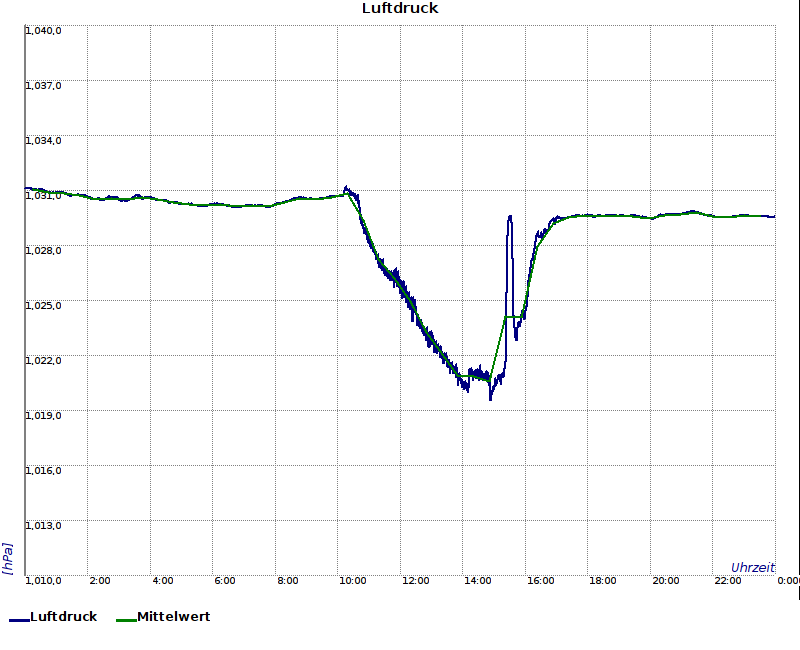Click the 2:00 time label
The width and height of the screenshot is (800, 650).
click(x=100, y=581)
